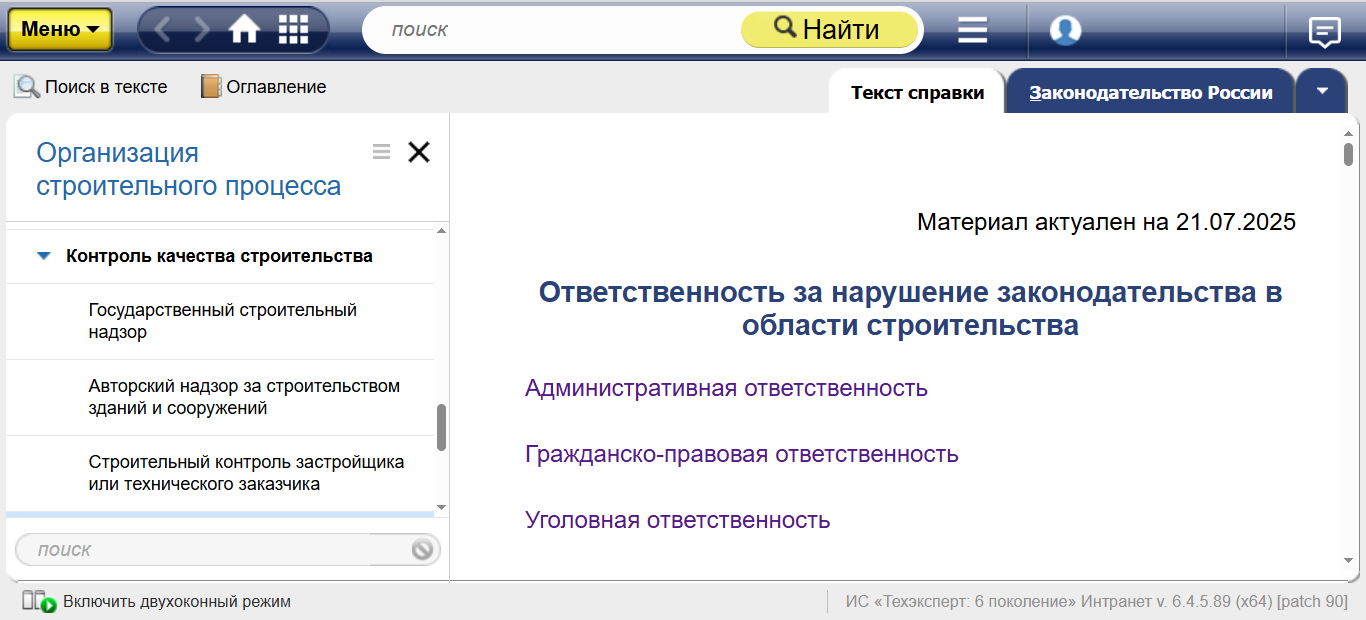Click the Материал актуален на 21.07.2025 text
1366x620 pixels.
pos(1106,222)
